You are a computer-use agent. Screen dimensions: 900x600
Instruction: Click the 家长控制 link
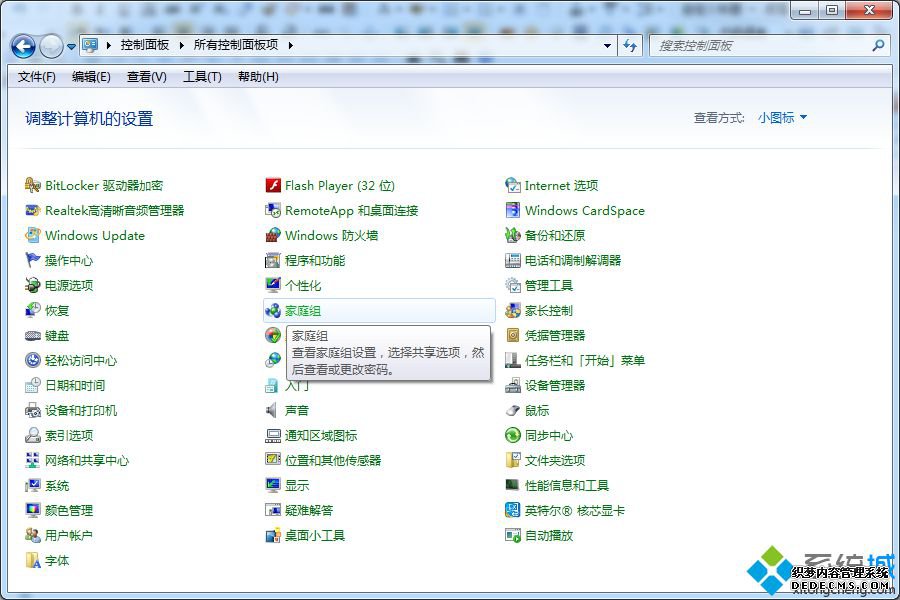point(549,311)
